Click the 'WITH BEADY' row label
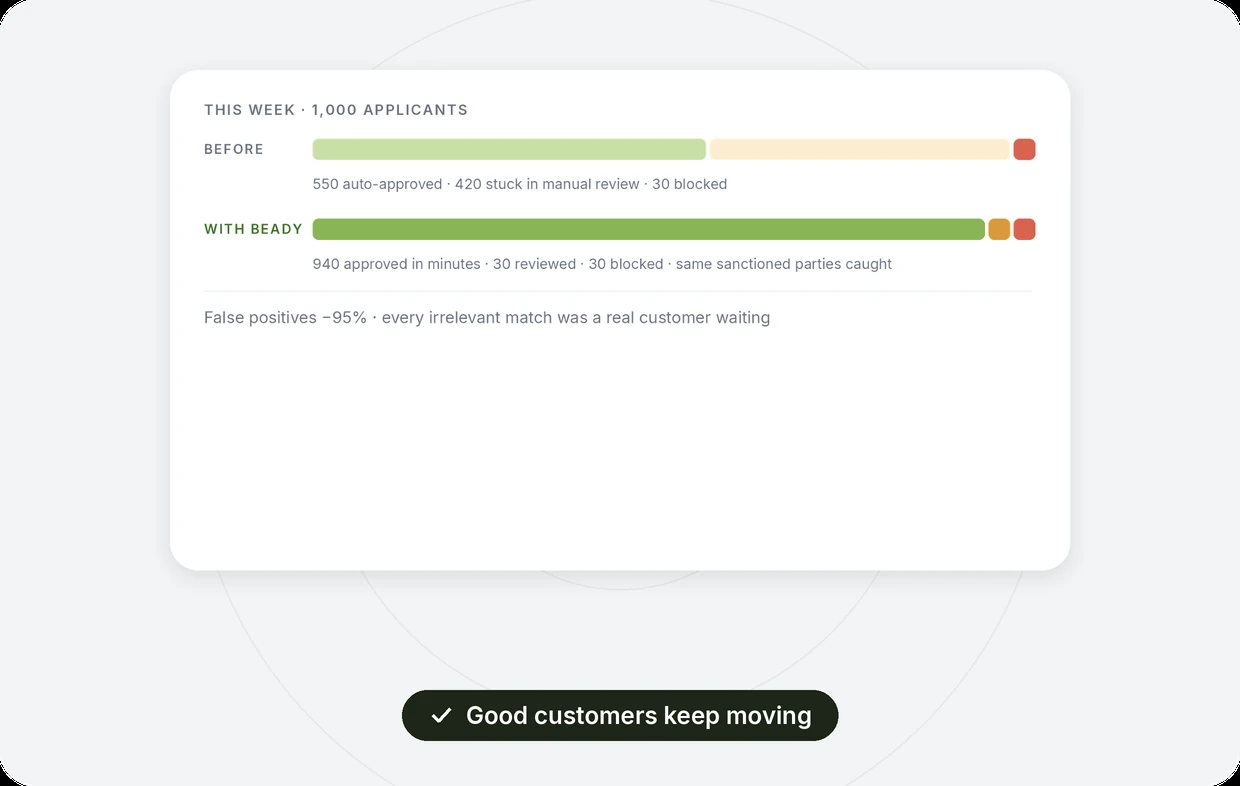The image size is (1240, 786). coord(253,229)
